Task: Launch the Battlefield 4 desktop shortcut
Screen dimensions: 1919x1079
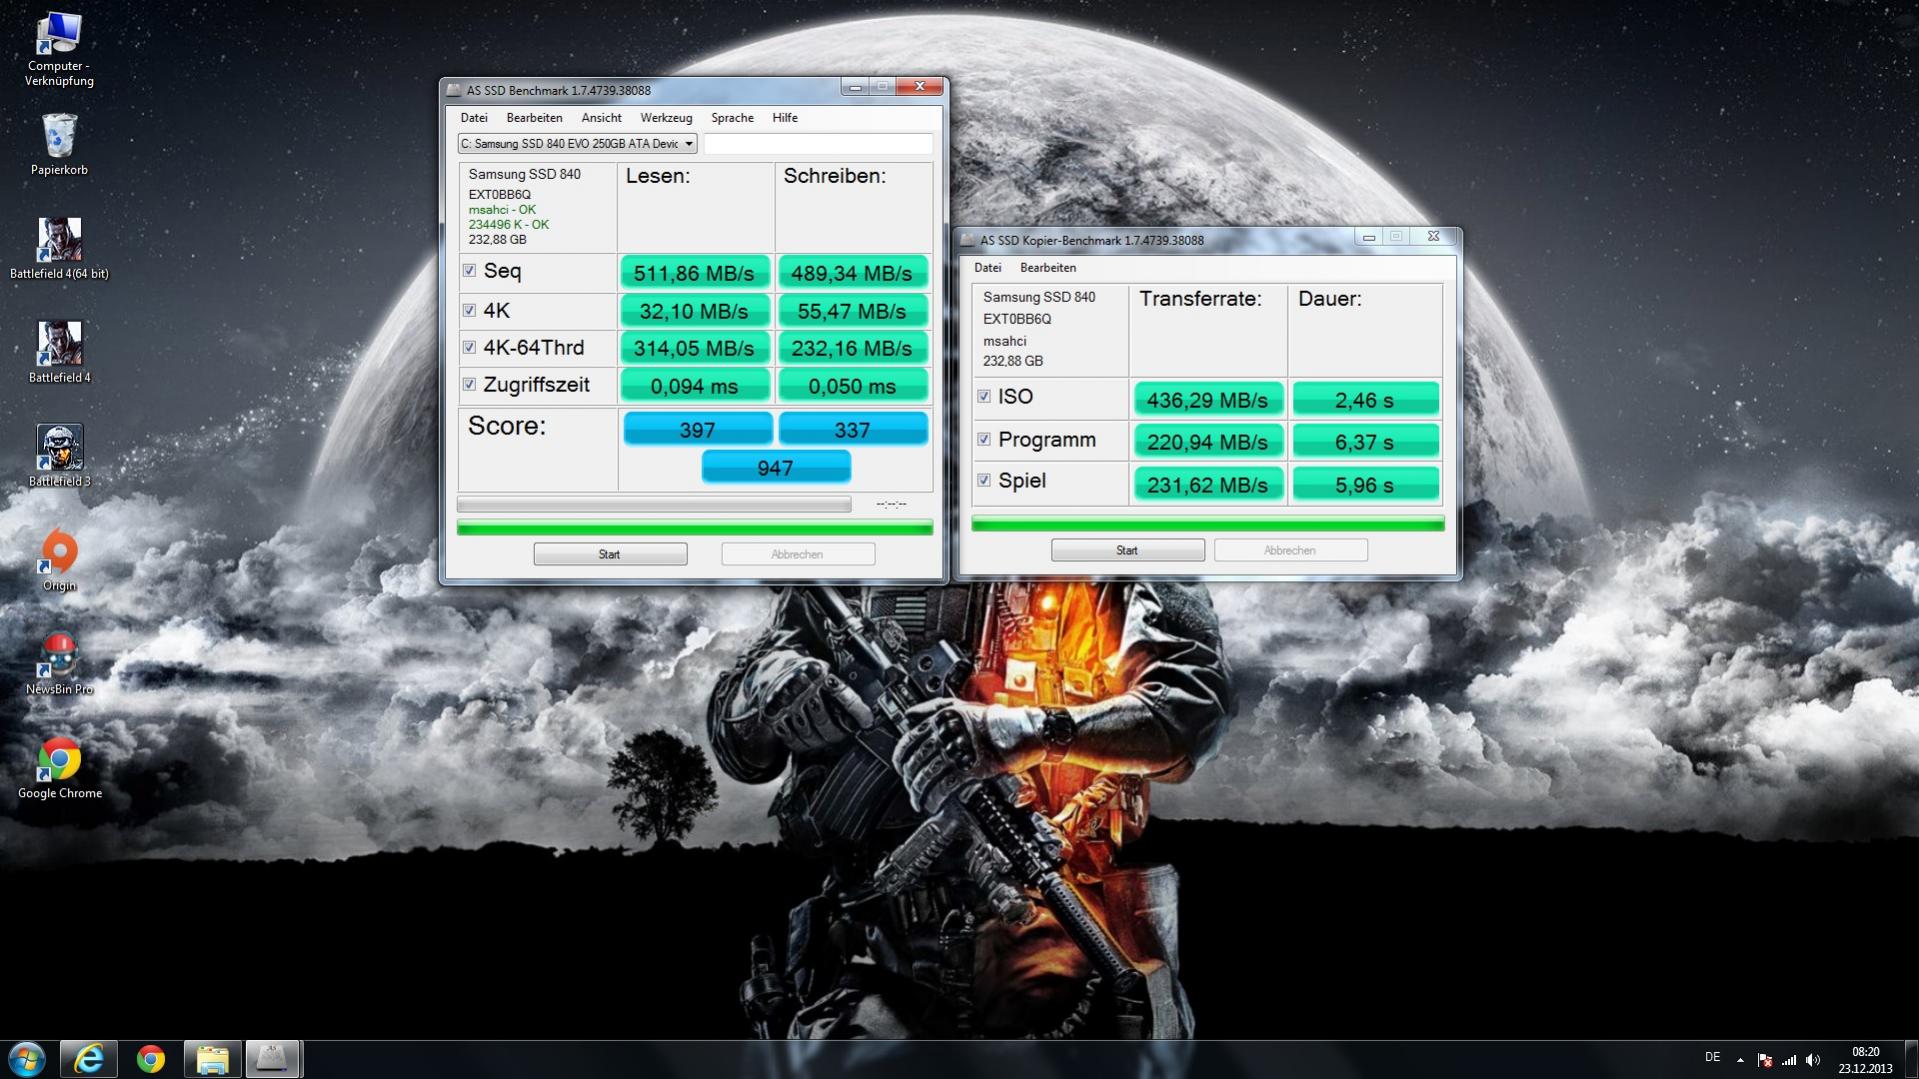Action: click(59, 352)
